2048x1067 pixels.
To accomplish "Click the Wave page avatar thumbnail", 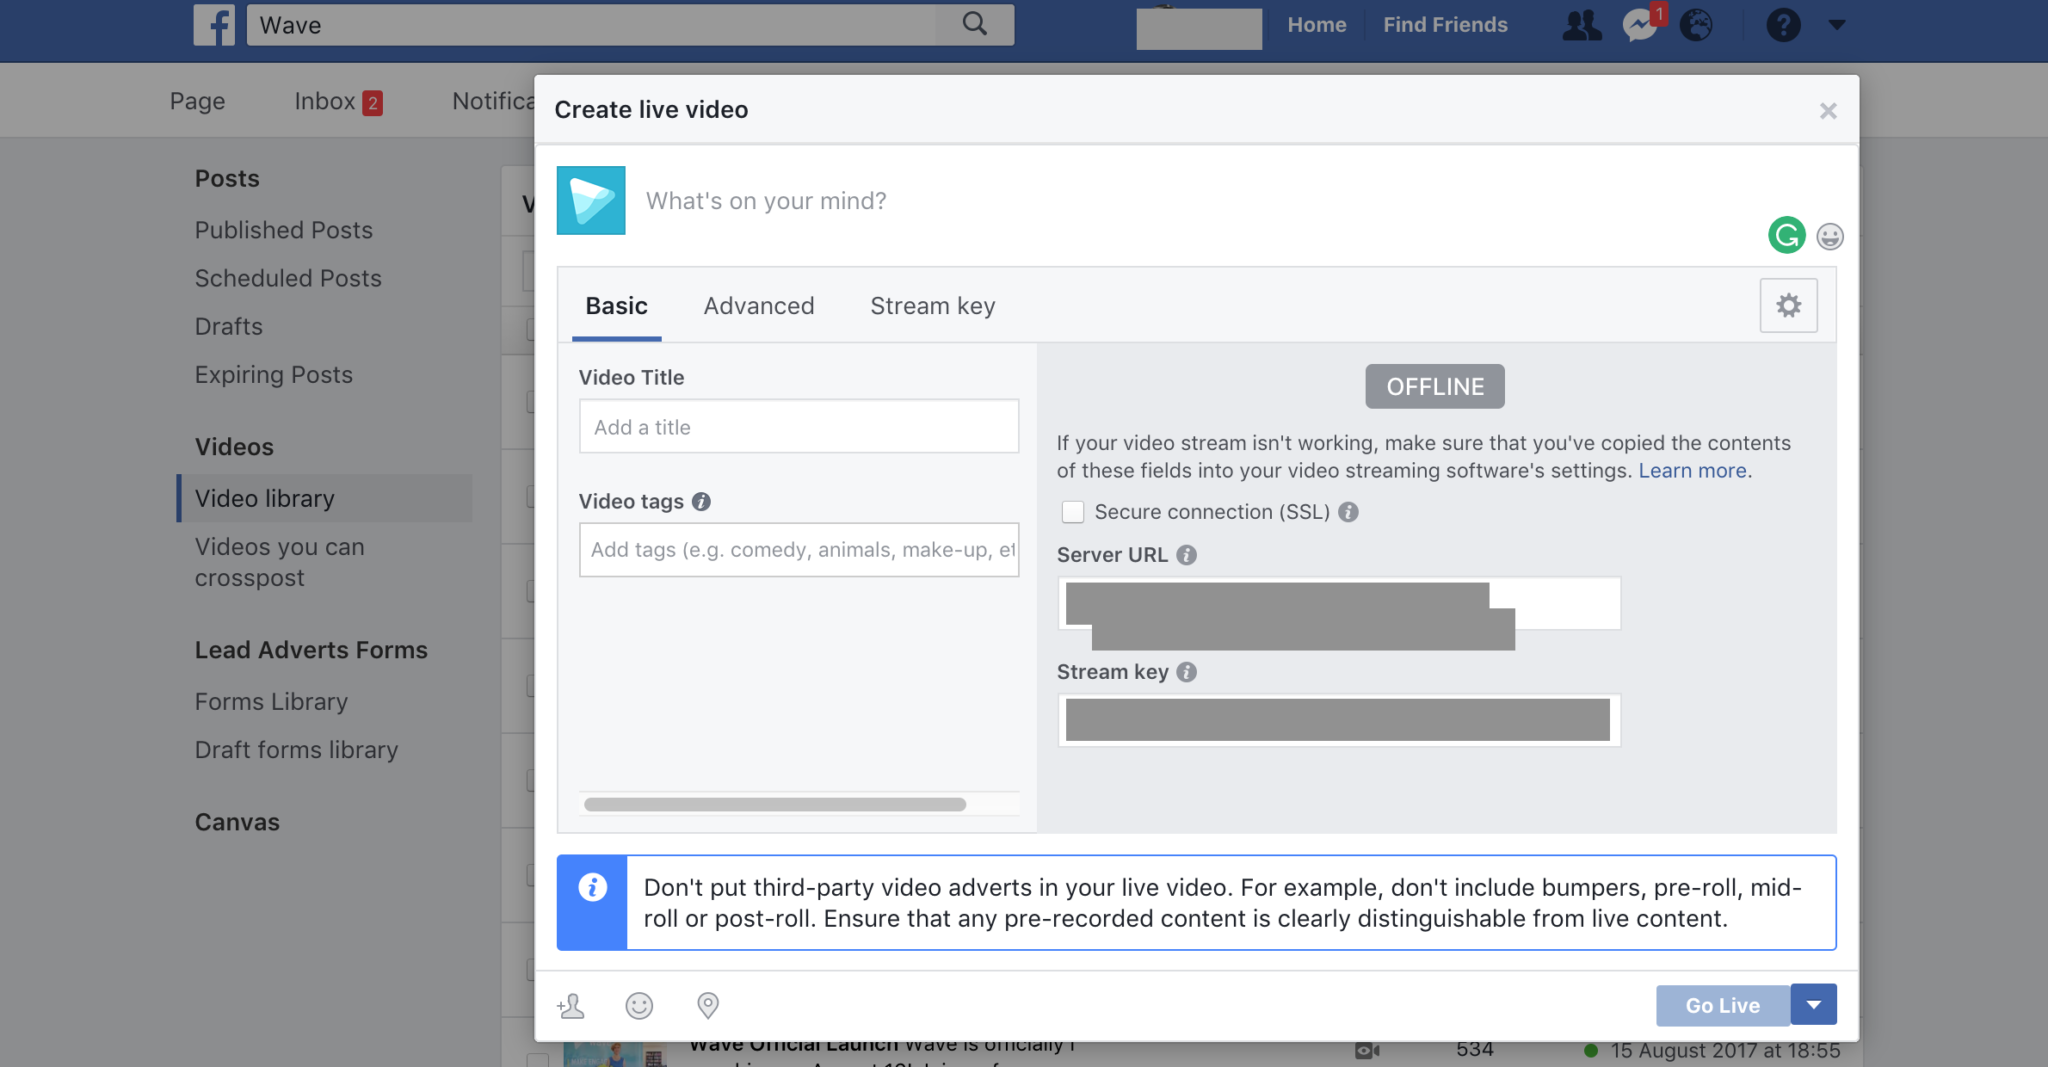I will click(x=591, y=200).
